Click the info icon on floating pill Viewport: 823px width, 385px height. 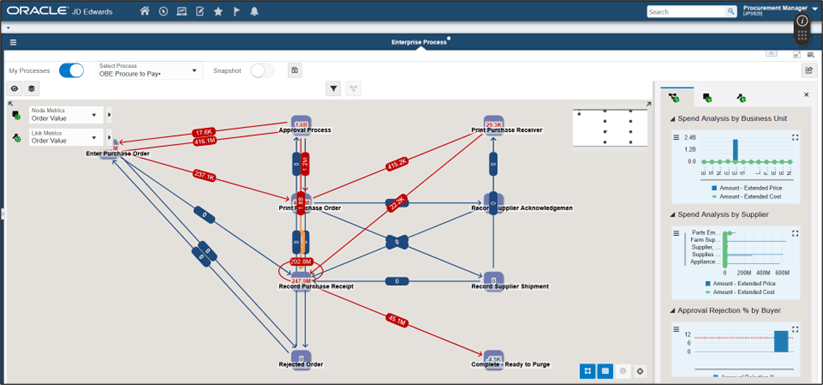802,21
